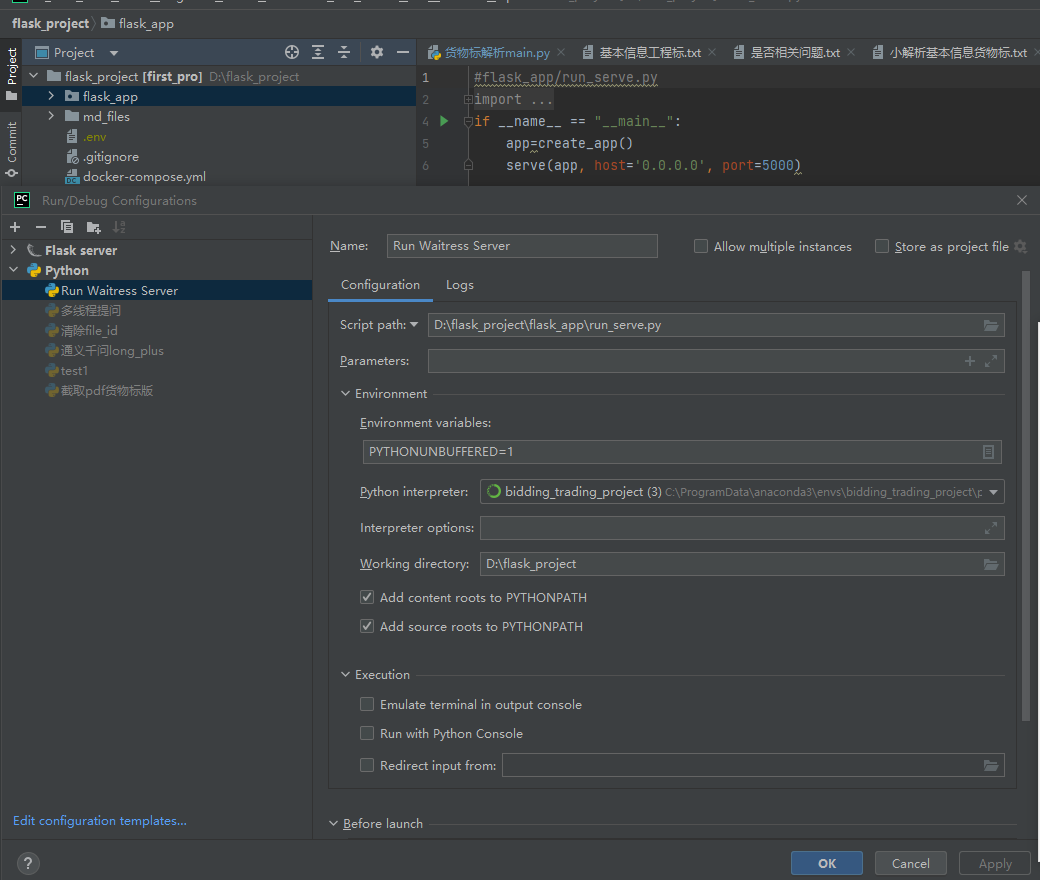Enable Store as project file checkbox
This screenshot has width=1040, height=880.
(x=882, y=246)
